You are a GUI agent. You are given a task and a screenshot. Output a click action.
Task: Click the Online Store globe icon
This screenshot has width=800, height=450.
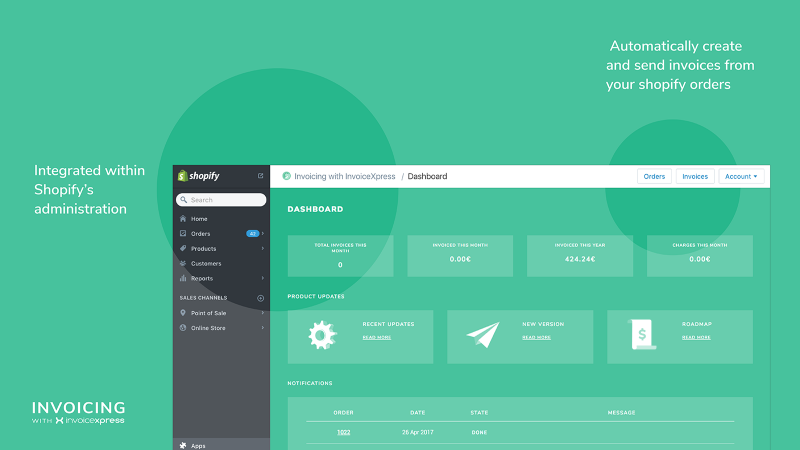(x=183, y=328)
